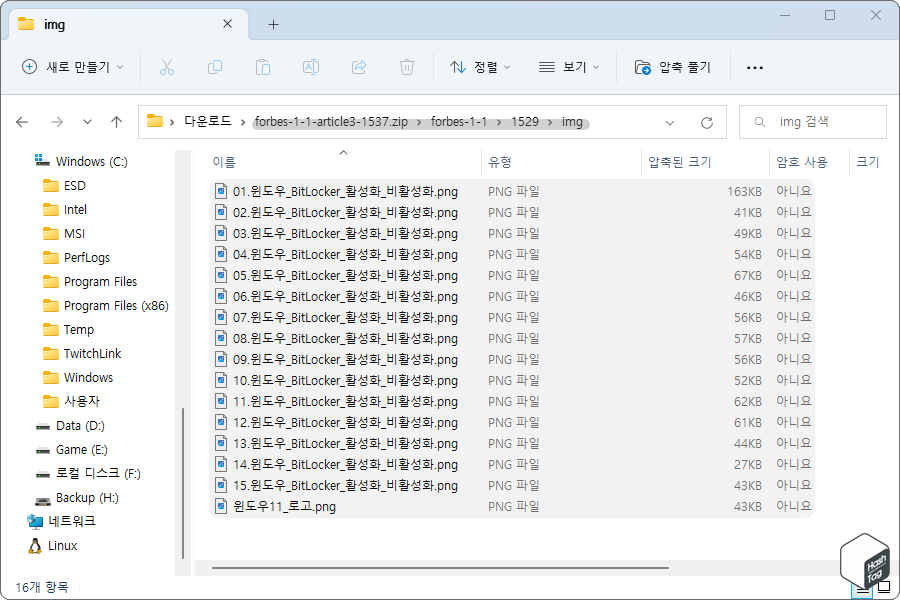Image resolution: width=900 pixels, height=600 pixels.
Task: Click the Copy icon in toolbar
Action: 215,67
